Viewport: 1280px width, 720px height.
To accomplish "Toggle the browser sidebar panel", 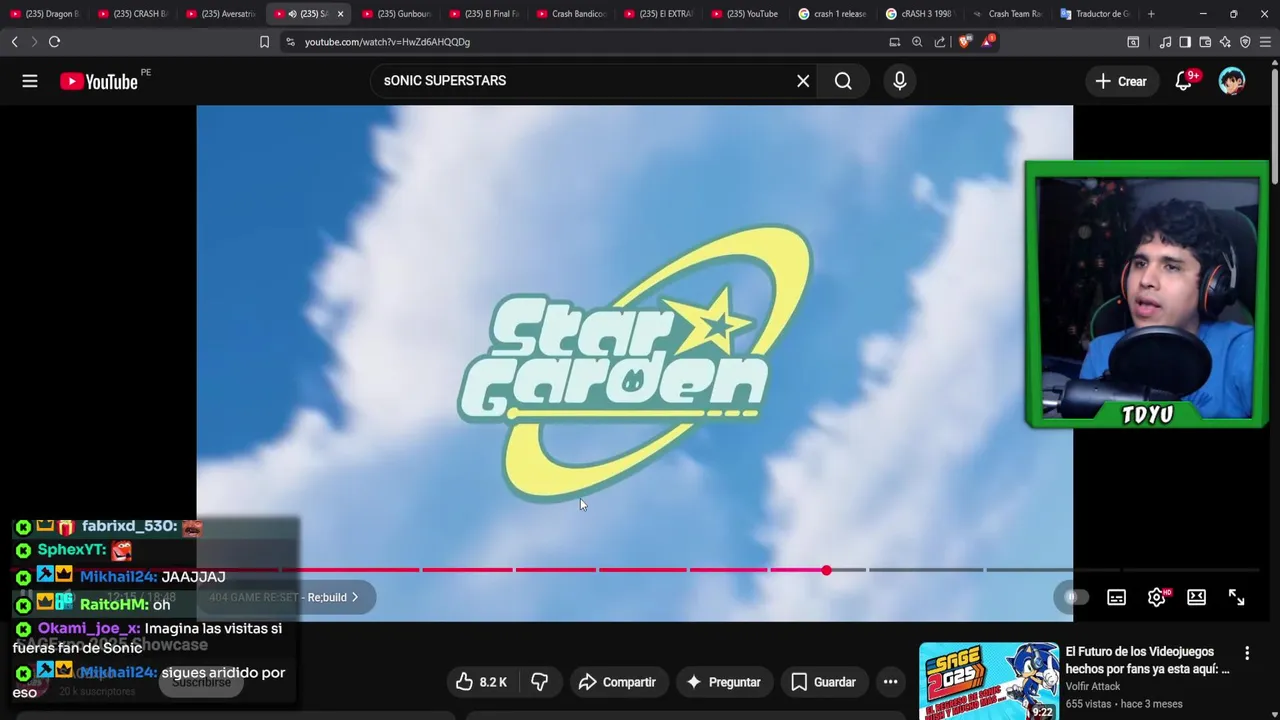I will click(x=1185, y=42).
